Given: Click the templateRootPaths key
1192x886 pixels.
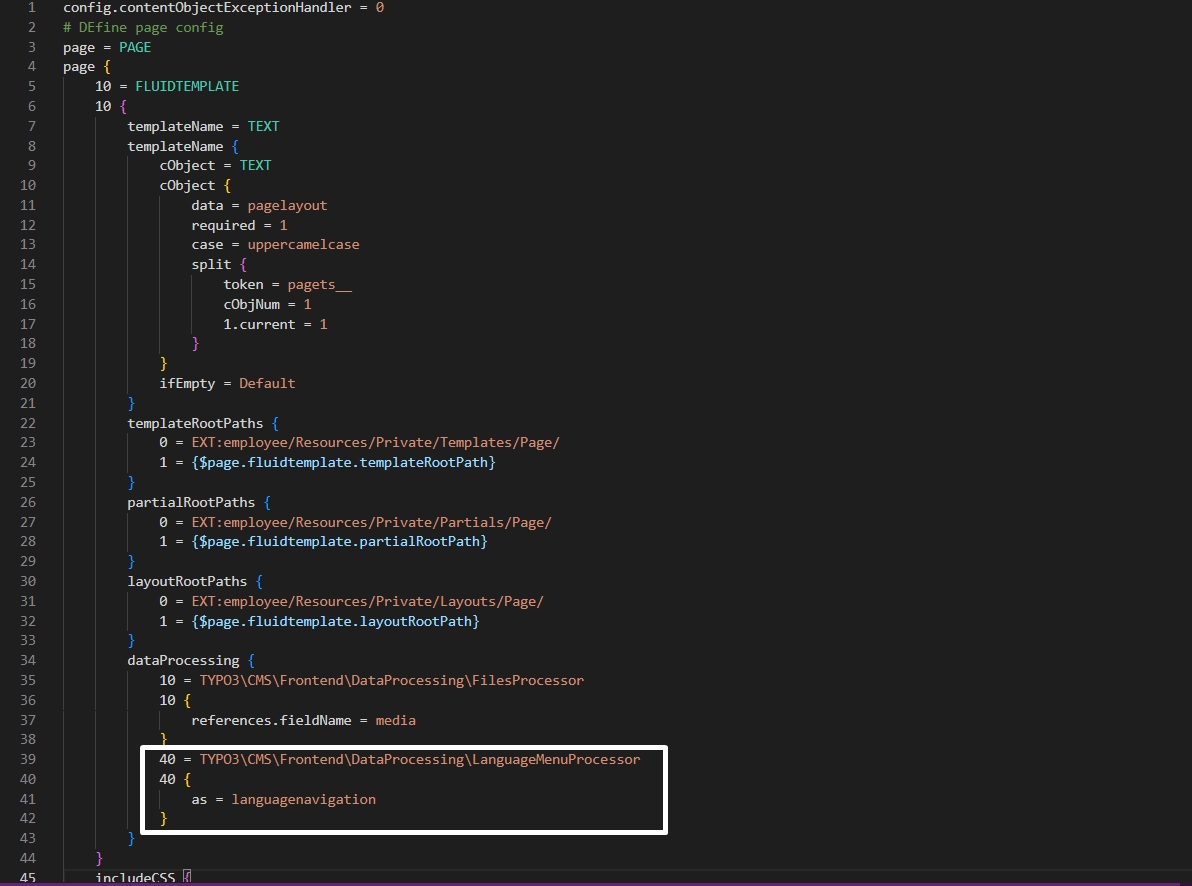Looking at the screenshot, I should pos(195,423).
